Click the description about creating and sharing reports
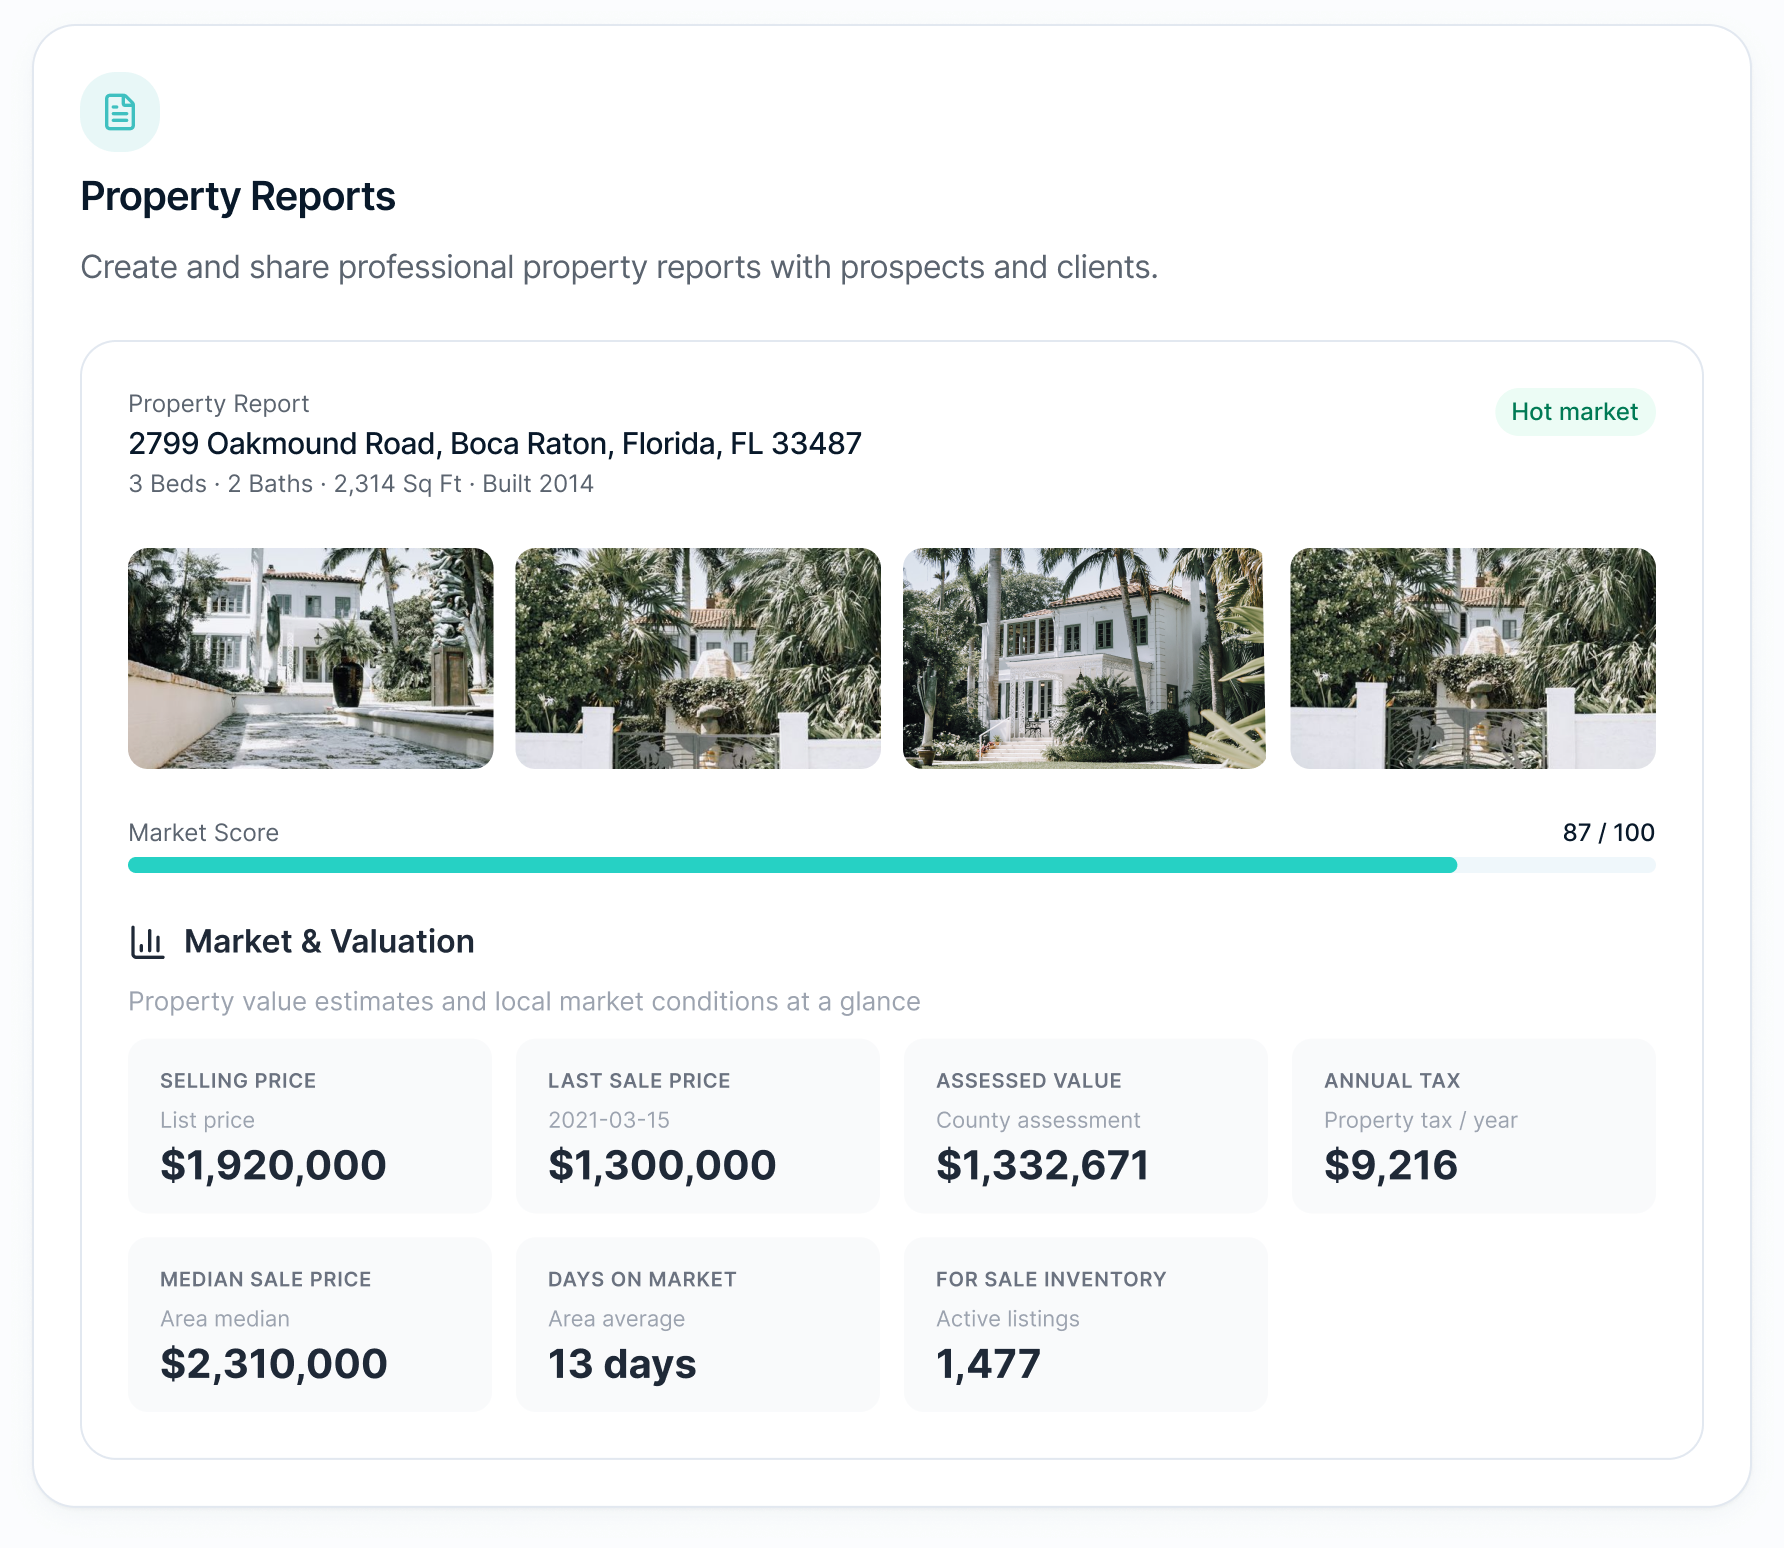 point(619,268)
